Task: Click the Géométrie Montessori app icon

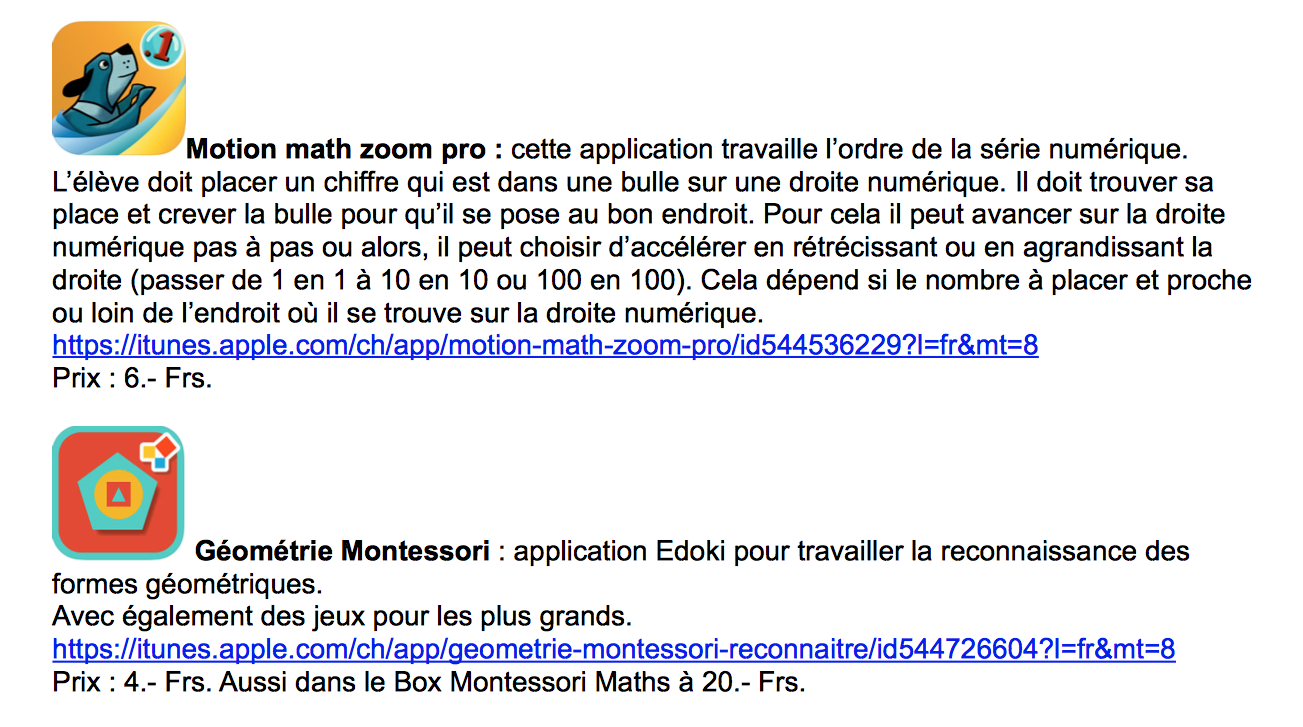Action: pos(118,492)
